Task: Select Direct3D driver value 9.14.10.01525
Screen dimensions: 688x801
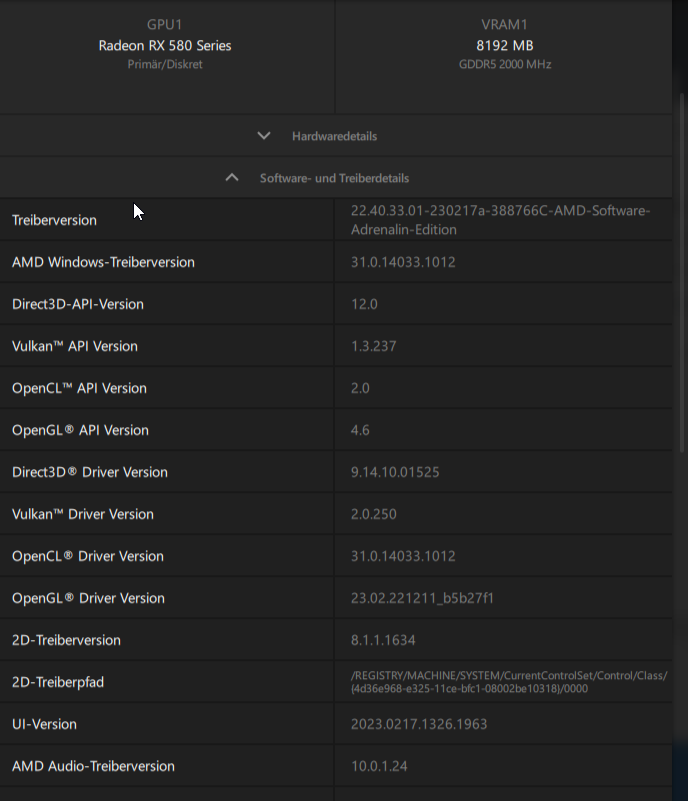Action: [395, 472]
